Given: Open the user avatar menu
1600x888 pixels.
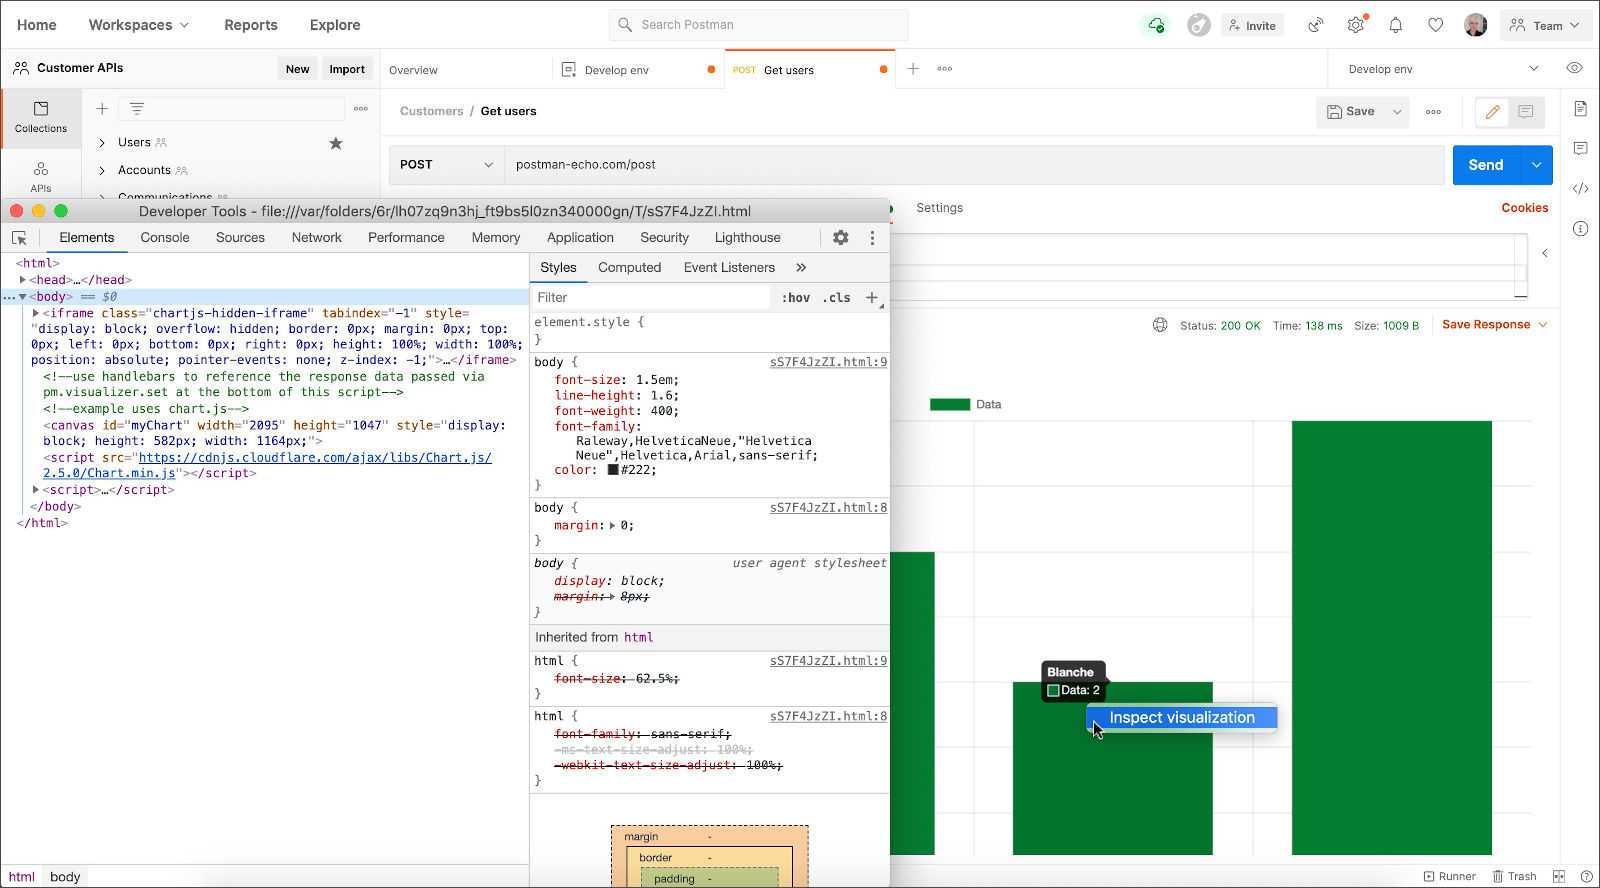Looking at the screenshot, I should [x=1476, y=25].
